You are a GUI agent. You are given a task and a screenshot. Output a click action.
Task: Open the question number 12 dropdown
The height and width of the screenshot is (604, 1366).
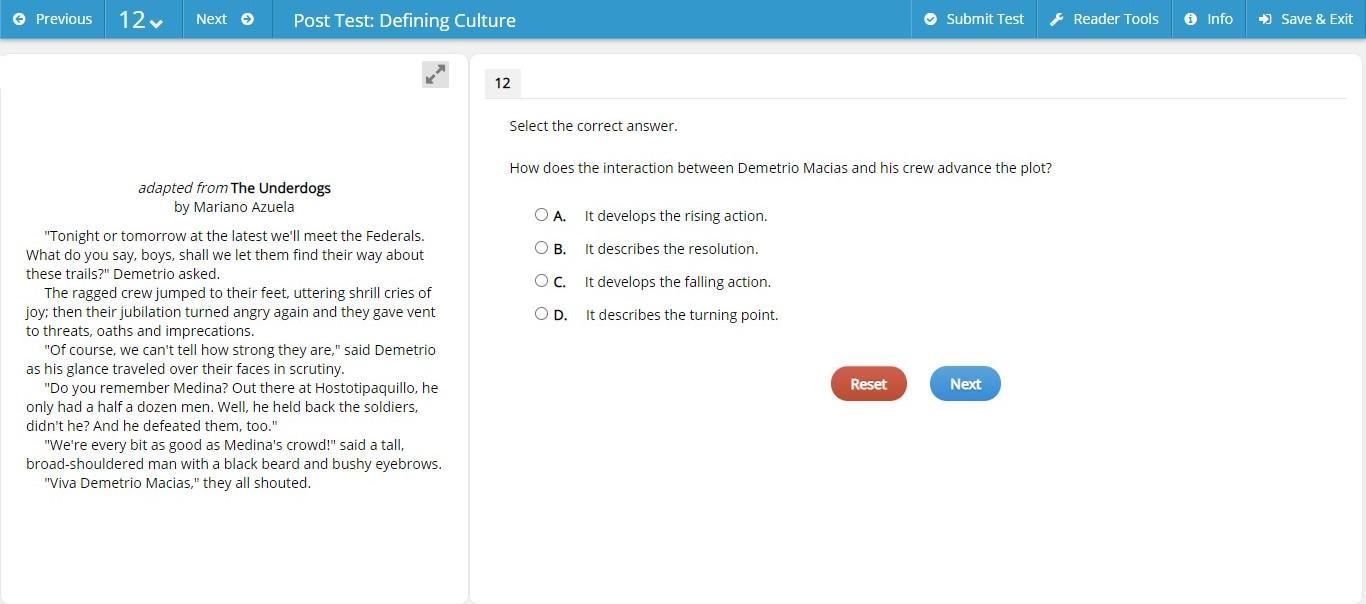[x=142, y=20]
